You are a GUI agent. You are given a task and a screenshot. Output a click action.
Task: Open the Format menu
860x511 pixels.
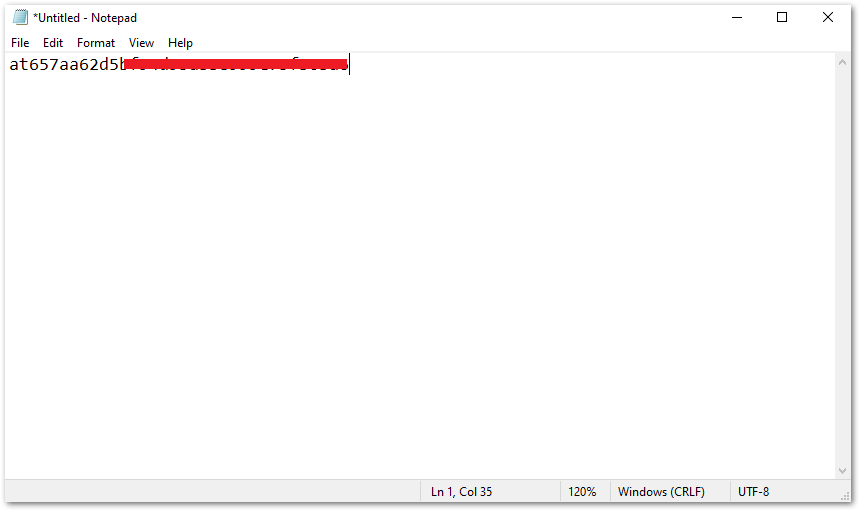[x=96, y=43]
